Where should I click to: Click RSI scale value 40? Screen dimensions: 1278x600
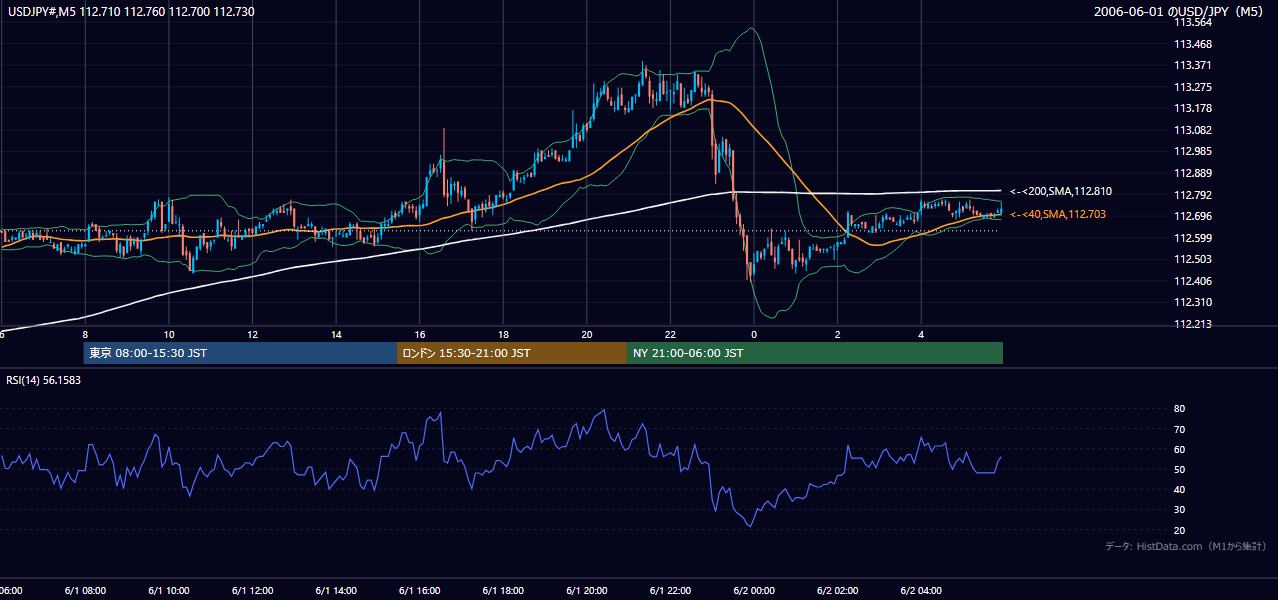(x=1179, y=489)
